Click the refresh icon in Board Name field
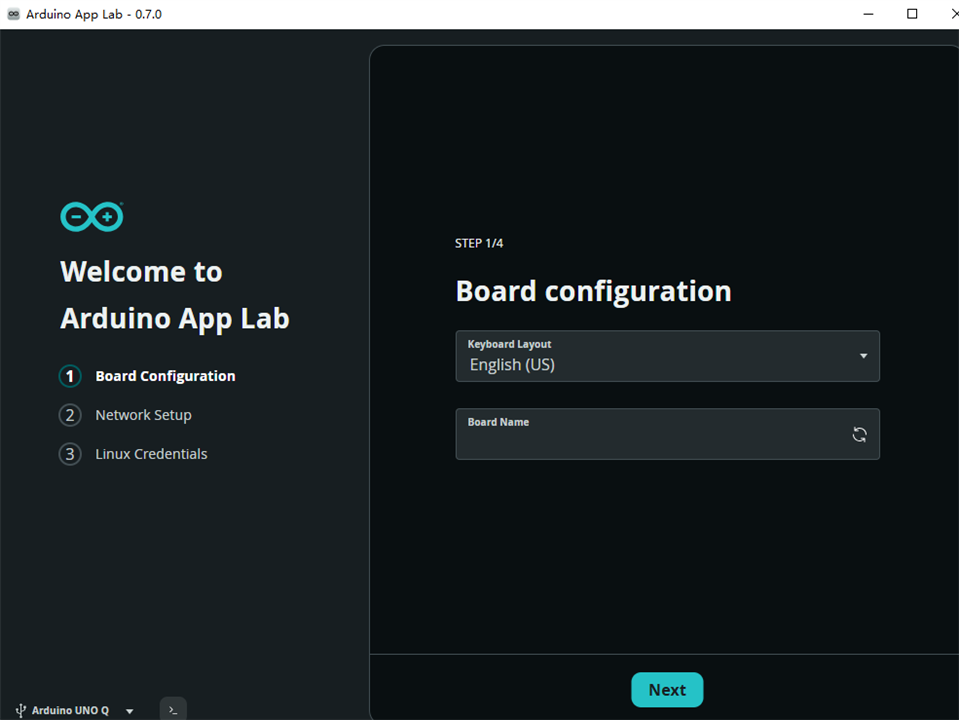The width and height of the screenshot is (959, 720). pos(859,434)
